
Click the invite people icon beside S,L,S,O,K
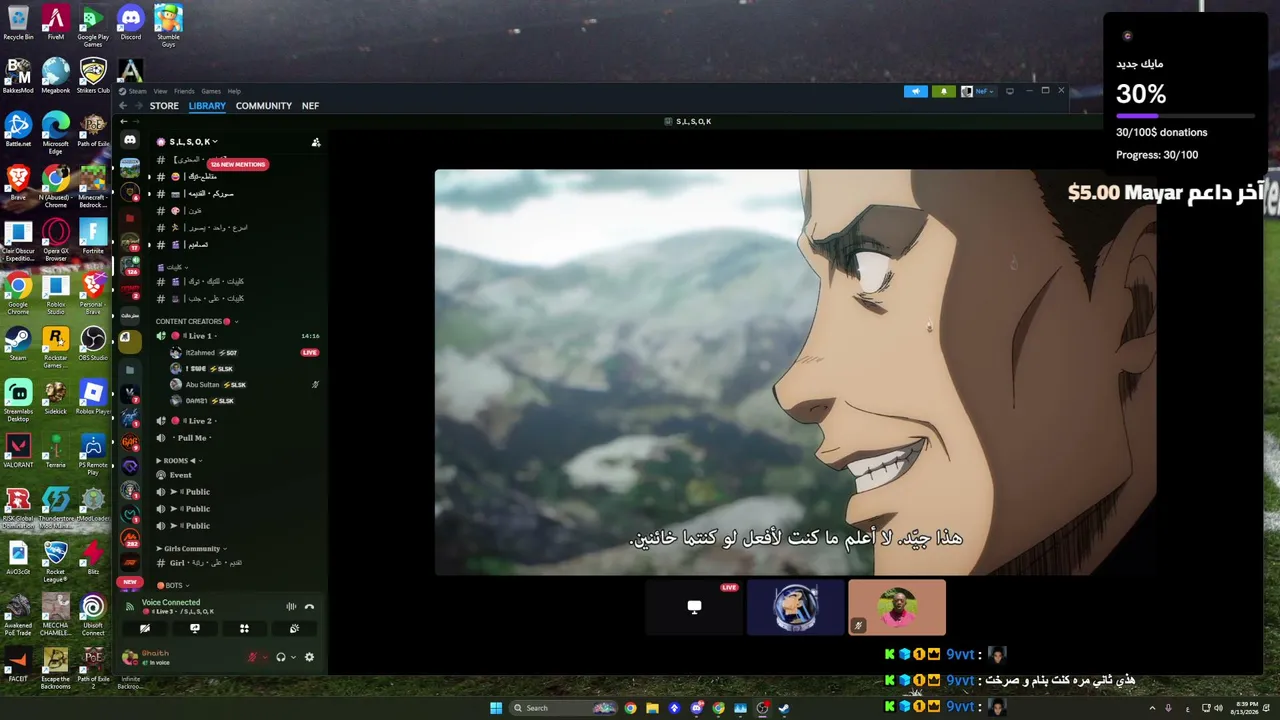(x=316, y=142)
